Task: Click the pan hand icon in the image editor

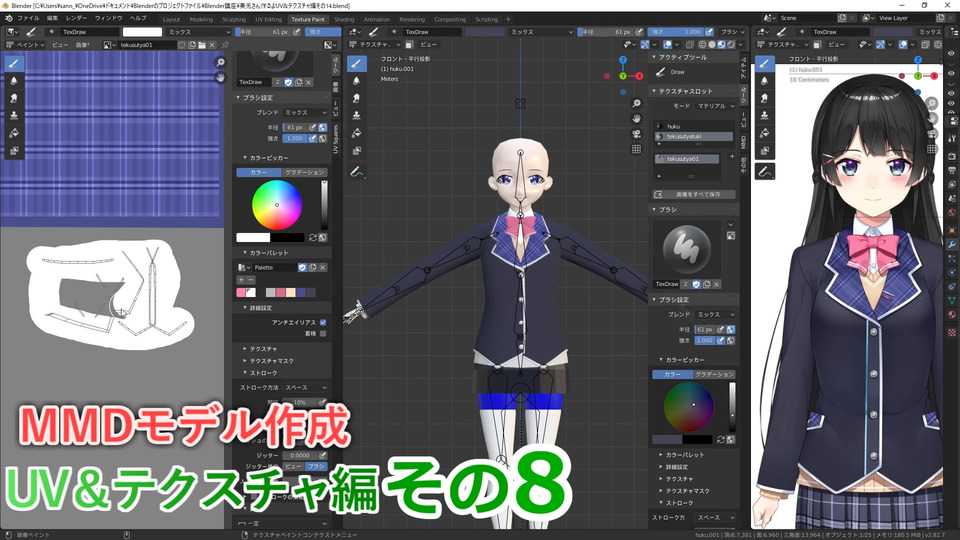Action: 220,77
